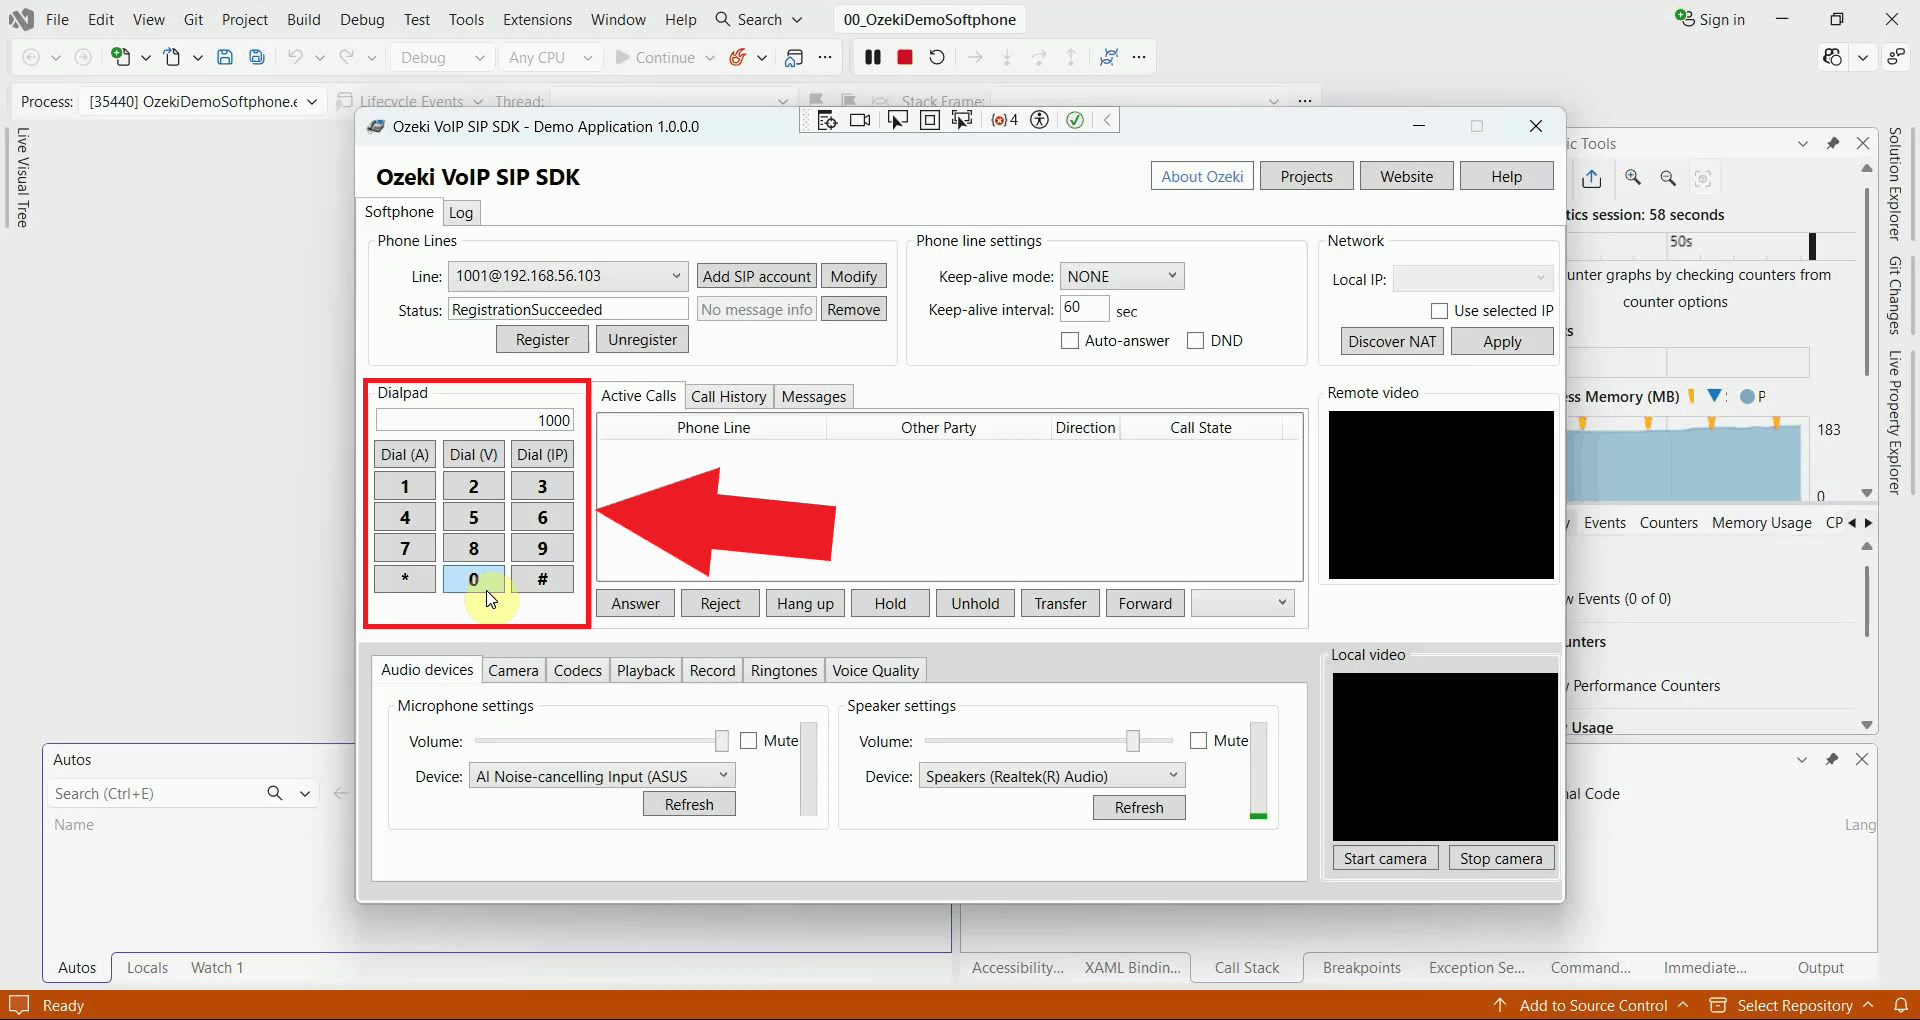Click the Restart debugging icon
The height and width of the screenshot is (1020, 1920).
click(937, 58)
